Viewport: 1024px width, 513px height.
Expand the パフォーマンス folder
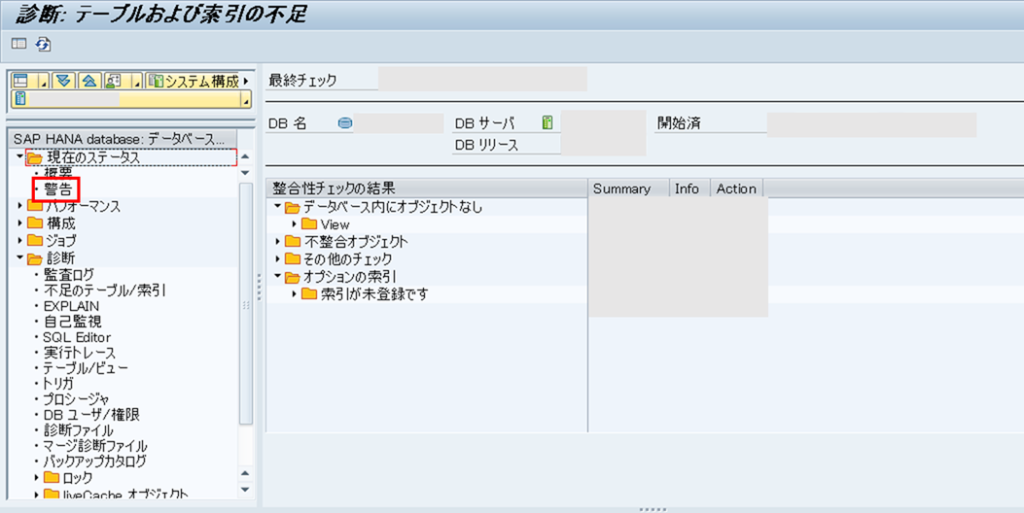pos(20,206)
